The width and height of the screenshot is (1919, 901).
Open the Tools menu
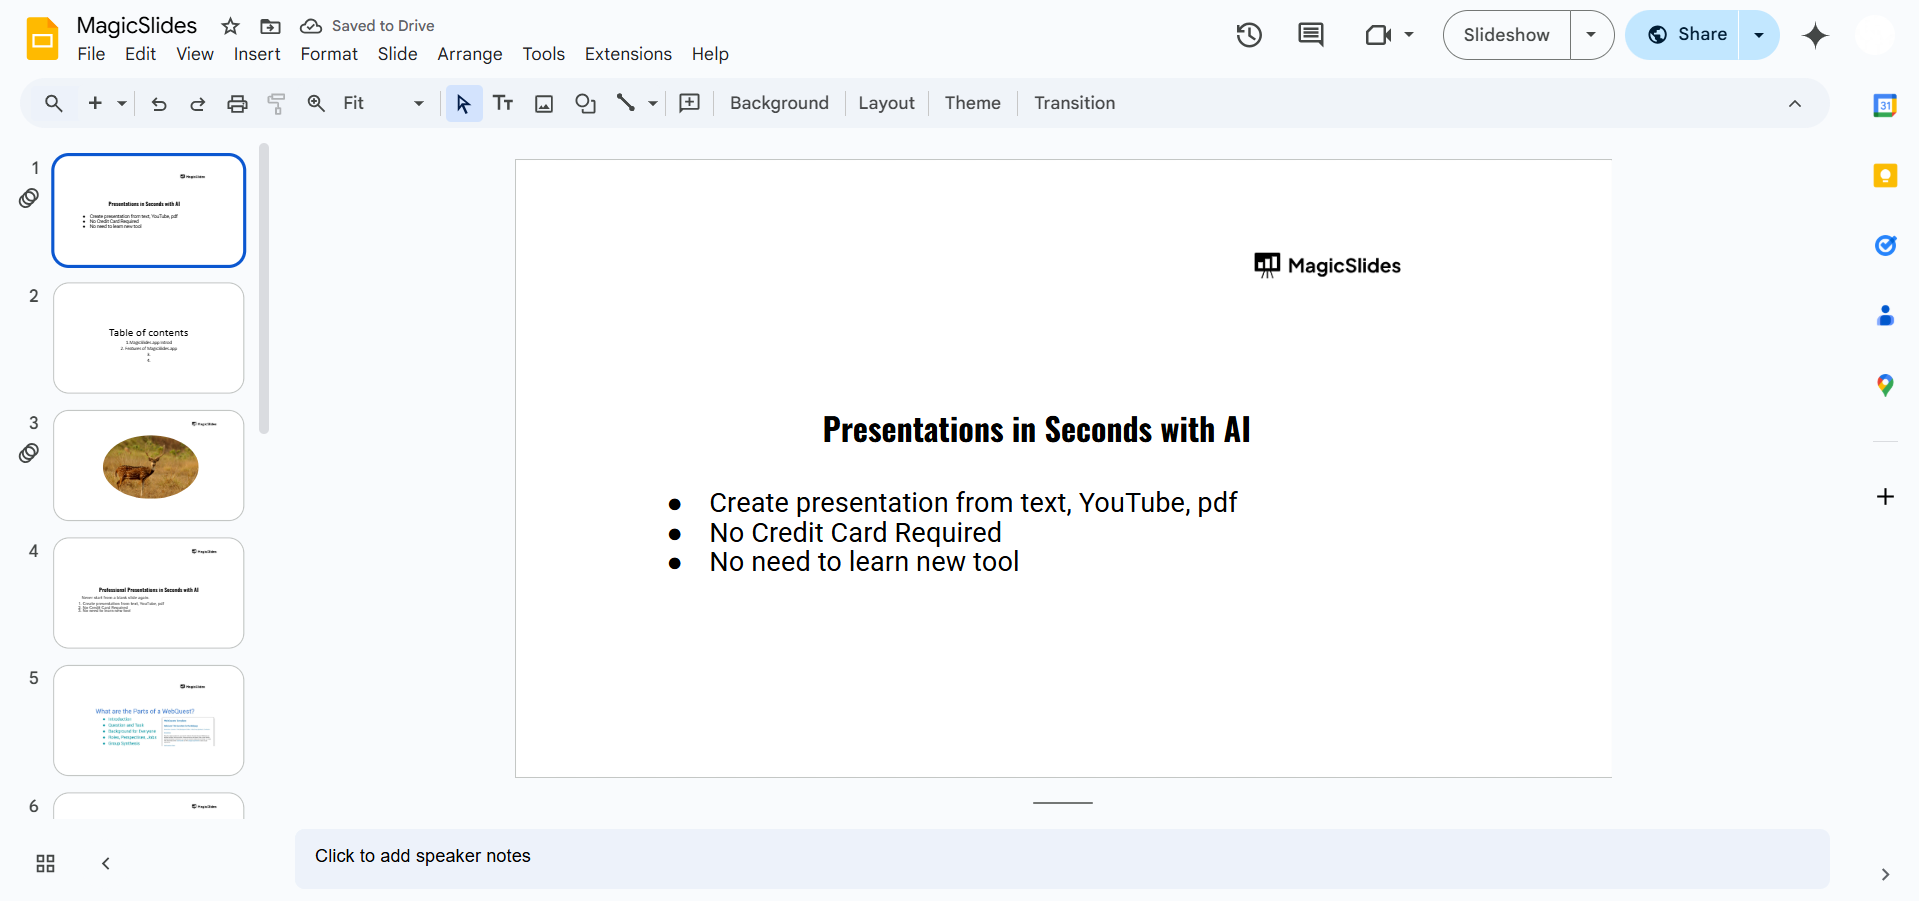click(x=544, y=54)
